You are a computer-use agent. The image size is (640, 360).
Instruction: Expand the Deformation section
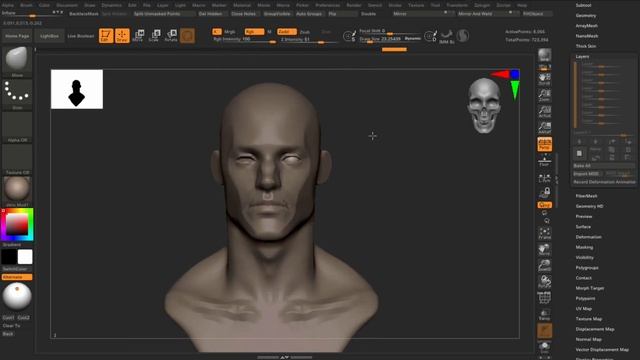[x=589, y=237]
